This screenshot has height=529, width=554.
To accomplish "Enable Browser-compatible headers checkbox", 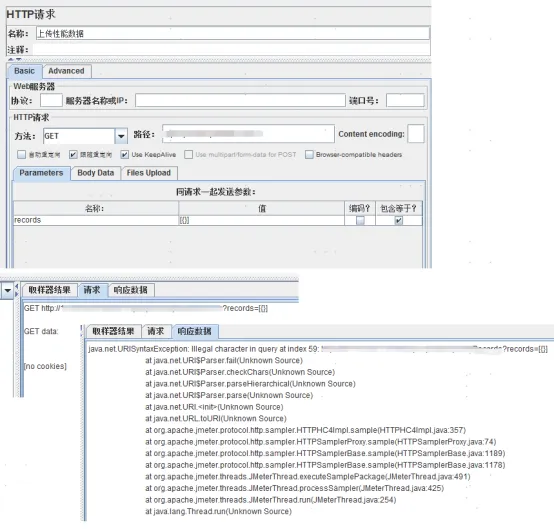I will (309, 154).
